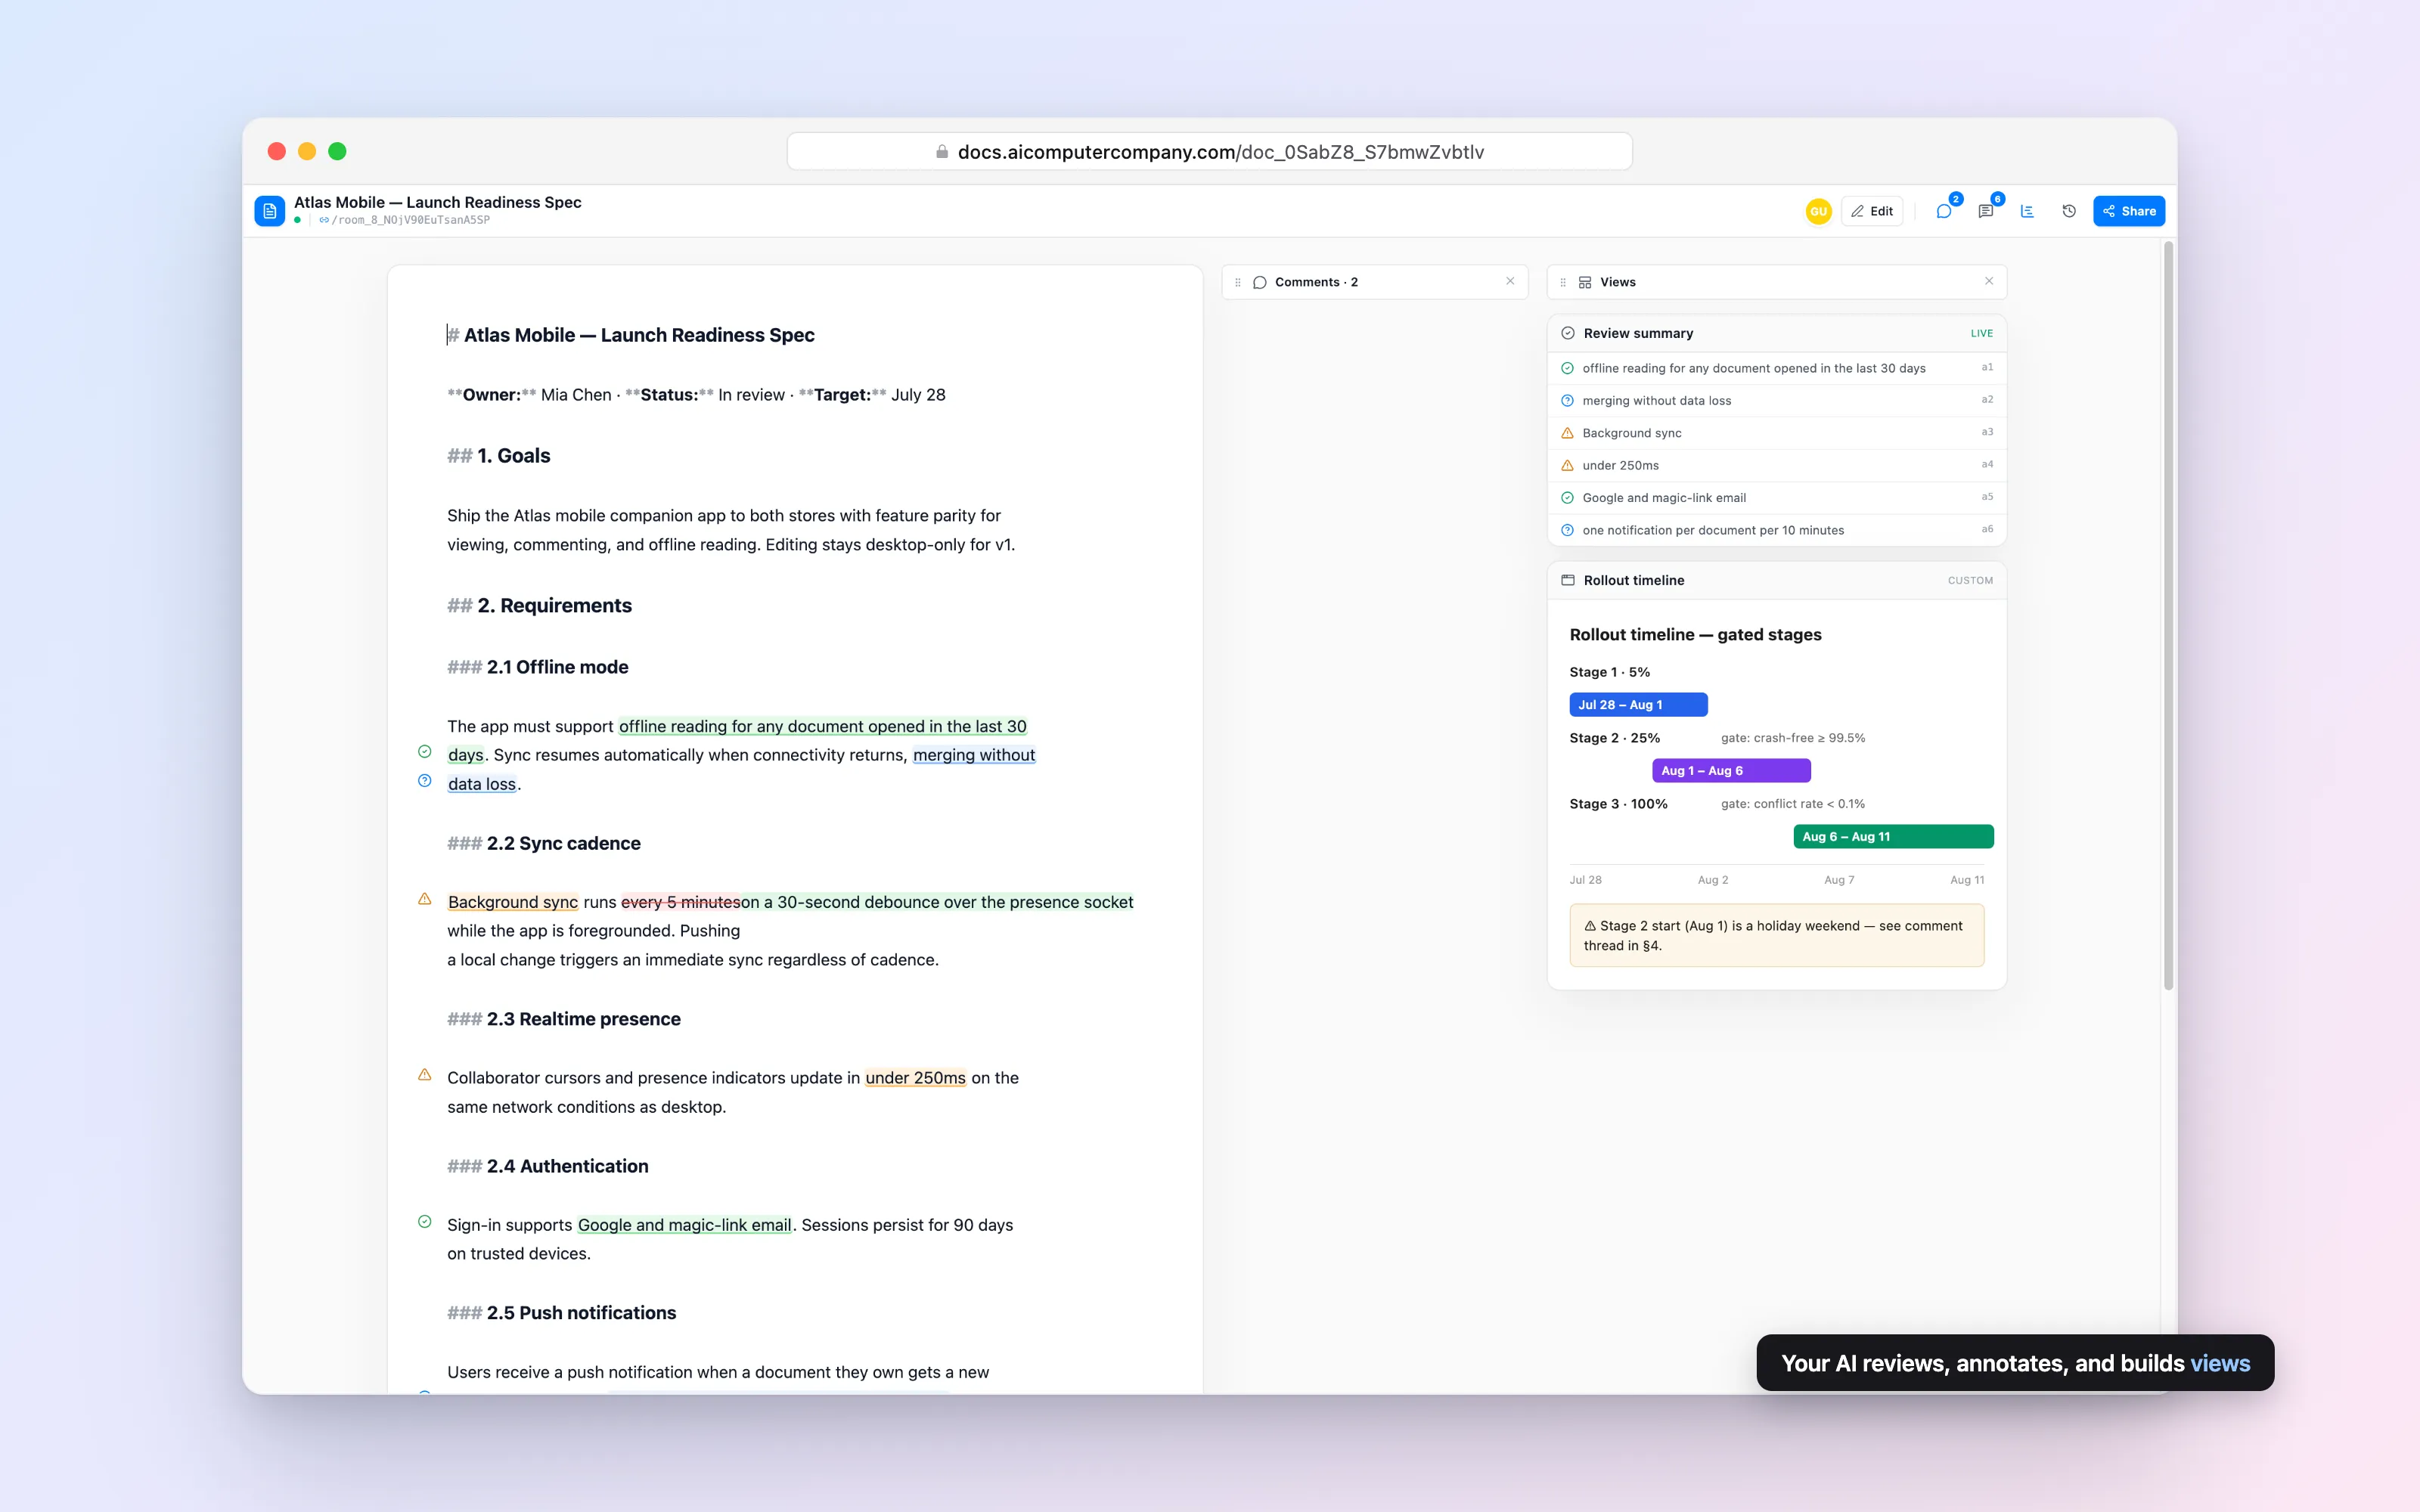Screen dimensions: 2420x1512
Task: Select review item 'Background sync'
Action: click(1777, 433)
